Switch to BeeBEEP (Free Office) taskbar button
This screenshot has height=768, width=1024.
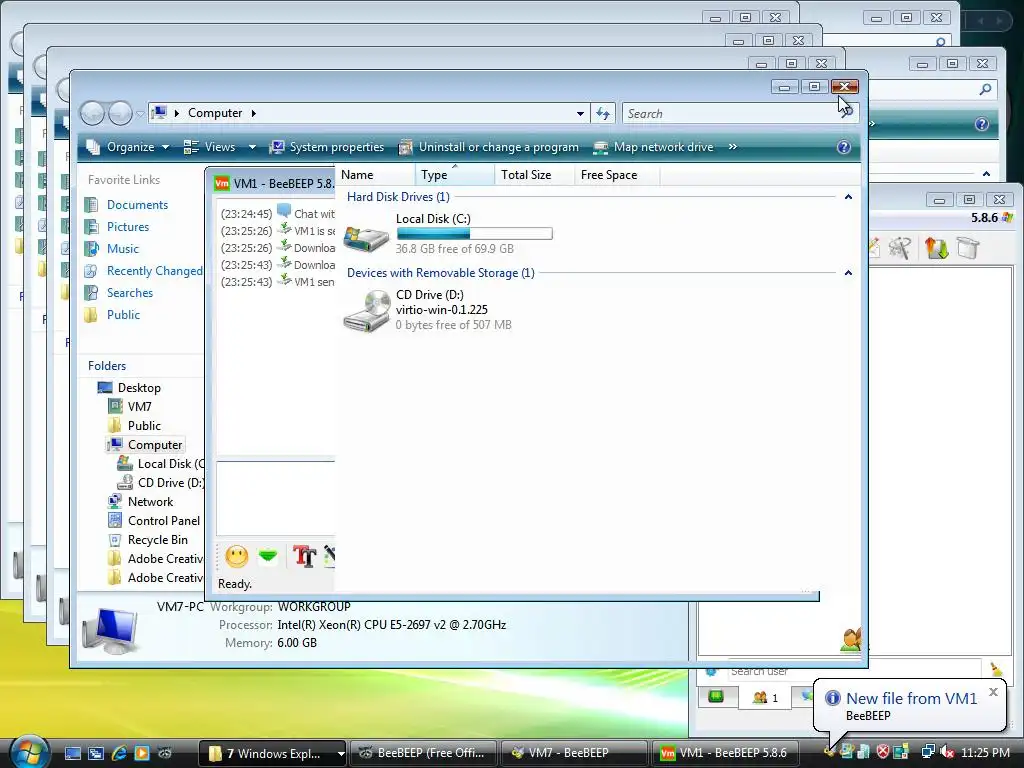point(423,753)
